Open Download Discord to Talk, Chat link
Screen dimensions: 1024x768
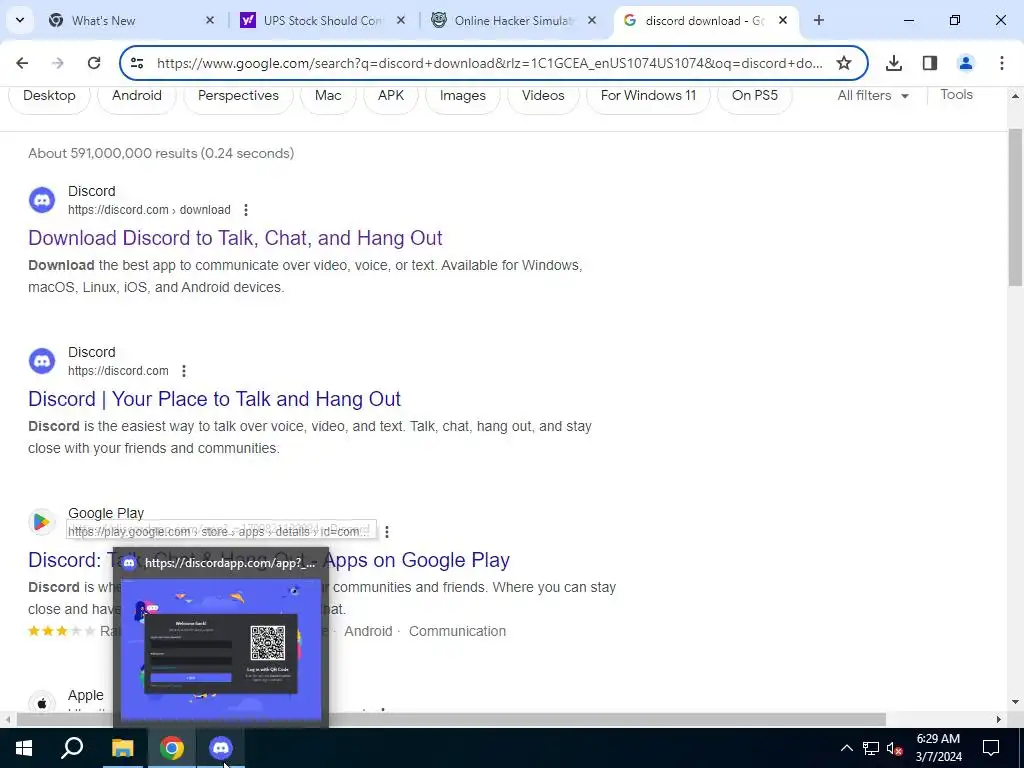[x=235, y=238]
